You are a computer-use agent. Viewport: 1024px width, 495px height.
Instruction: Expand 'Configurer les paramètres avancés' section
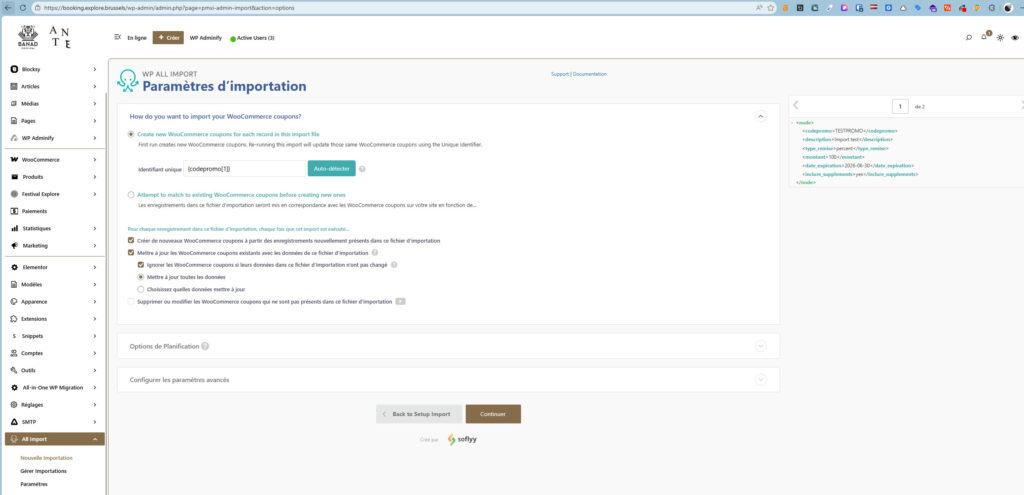click(x=760, y=379)
